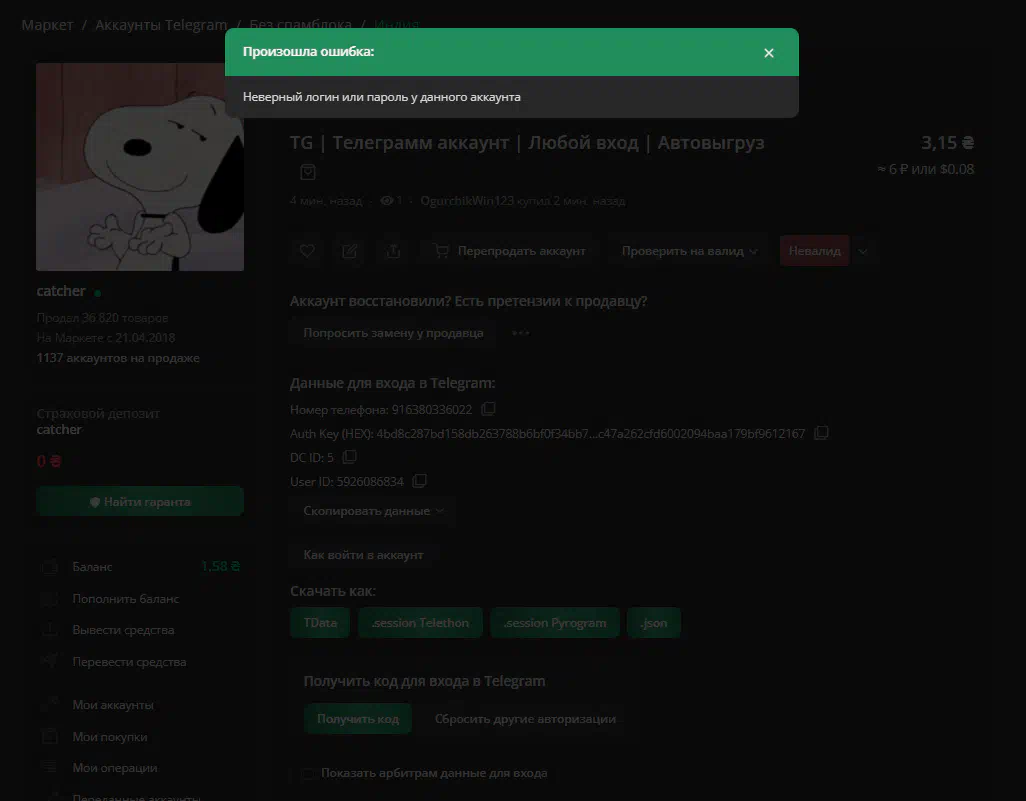Expand 'Скопировать данные' dropdown
The image size is (1026, 801).
(x=373, y=511)
